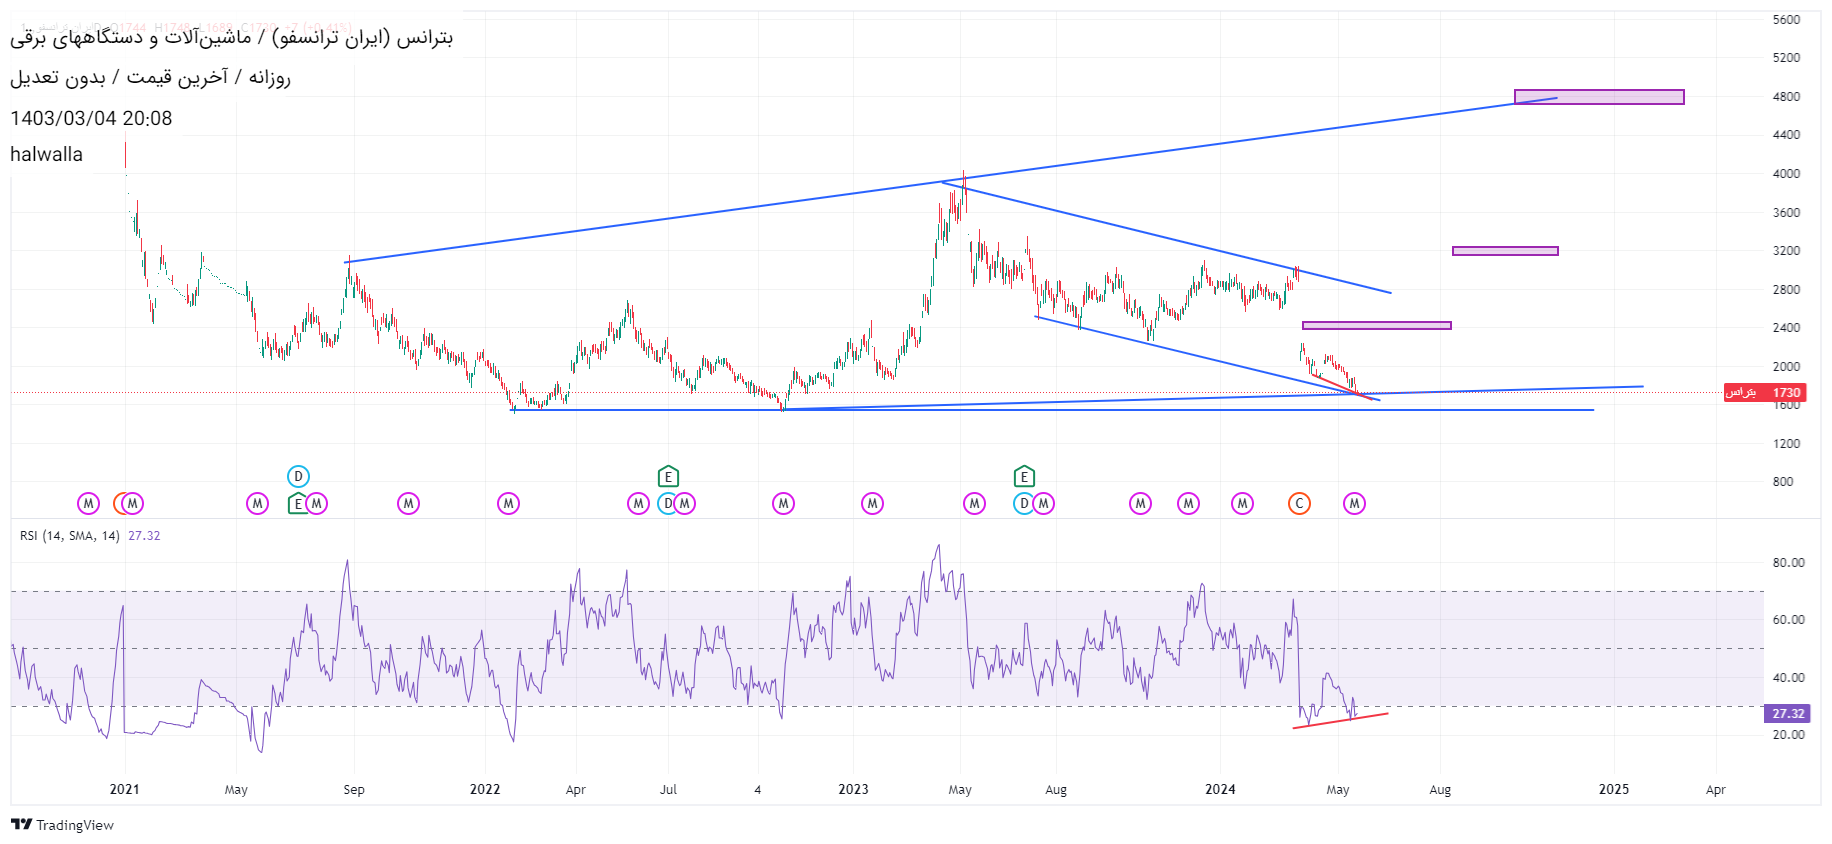Click the M marker just above the 2022 axis label
The image size is (1832, 844).
tap(509, 503)
